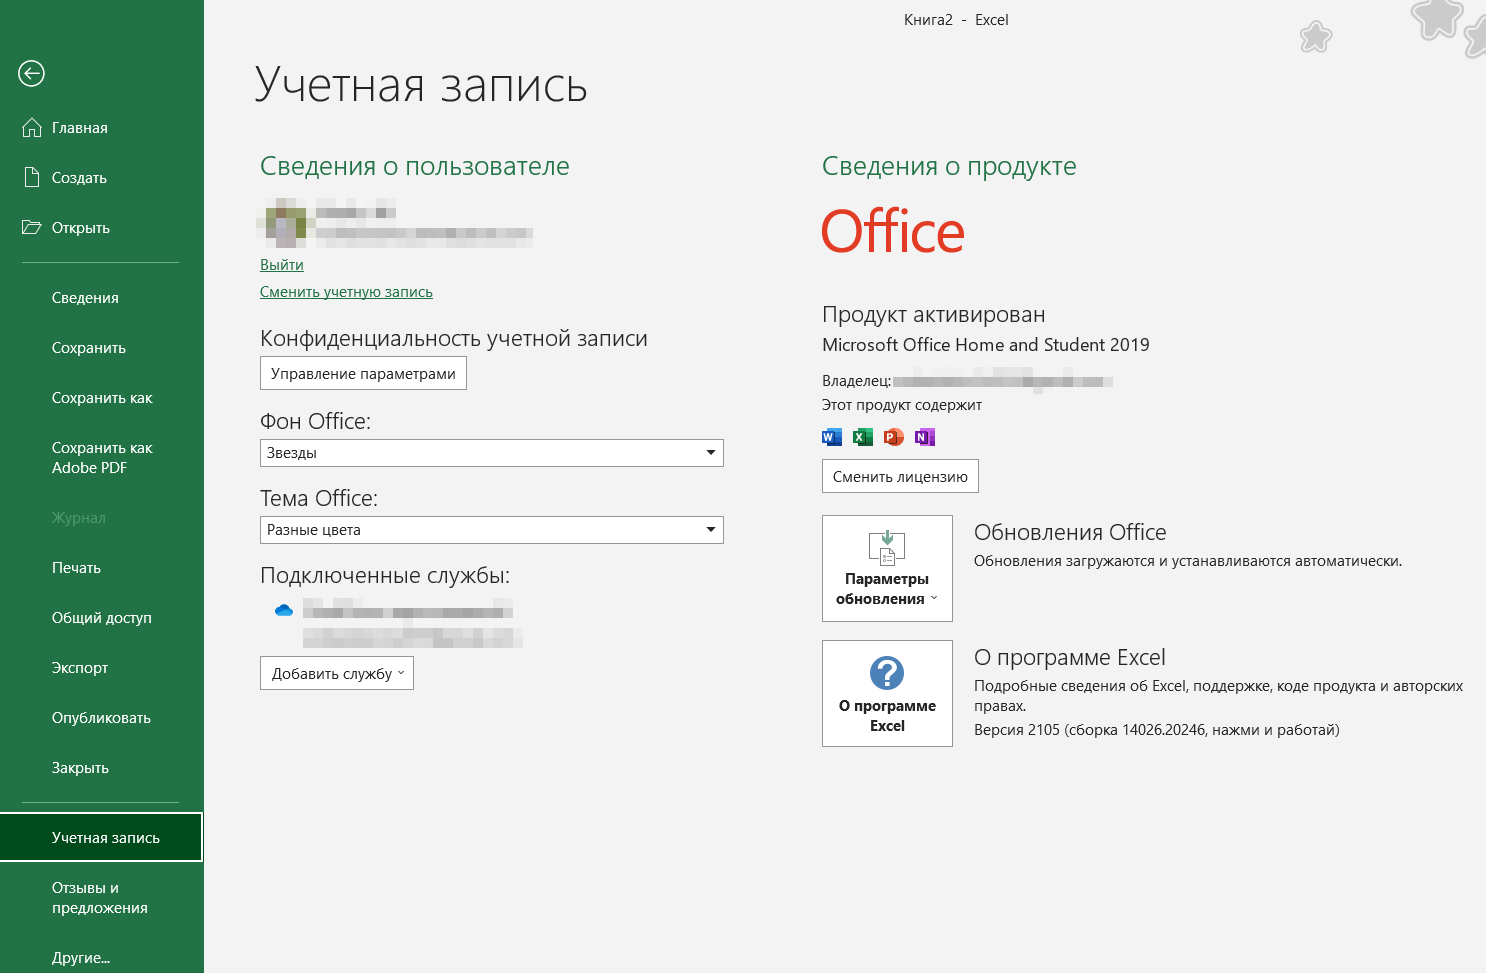This screenshot has width=1486, height=973.
Task: Open the Печать section
Action: coord(101,567)
